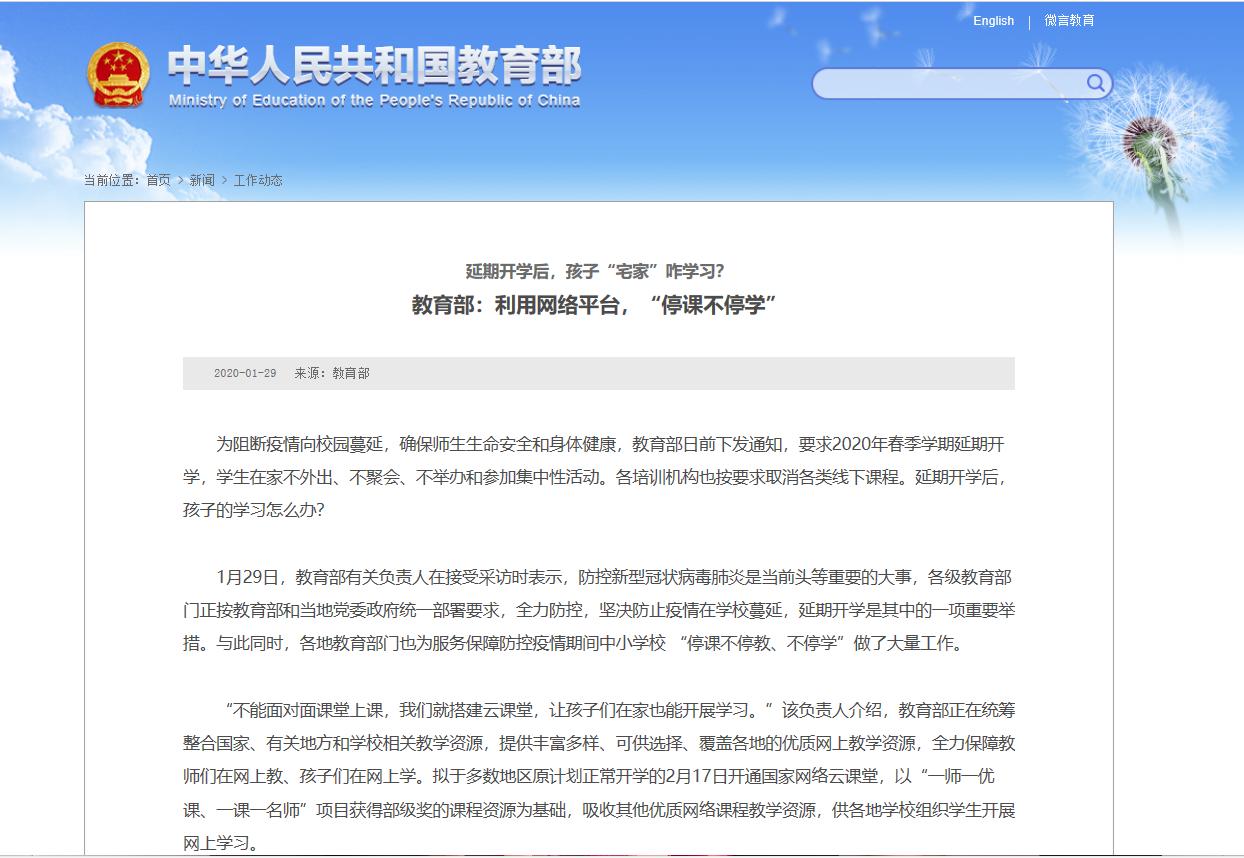Viewport: 1244px width, 858px height.
Task: Open the article headline 教育部：利用网络平台
Action: tap(599, 306)
